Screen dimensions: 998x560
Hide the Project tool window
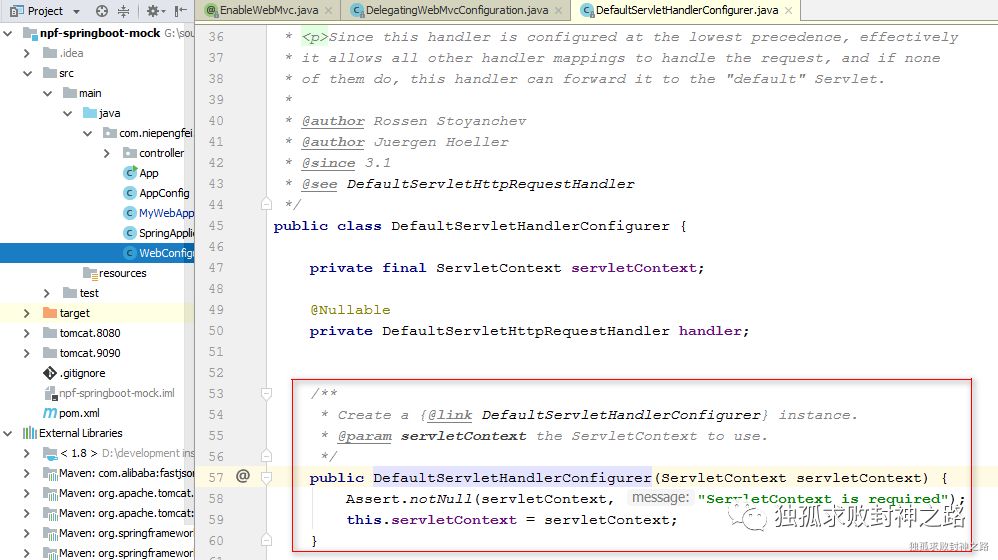(181, 11)
